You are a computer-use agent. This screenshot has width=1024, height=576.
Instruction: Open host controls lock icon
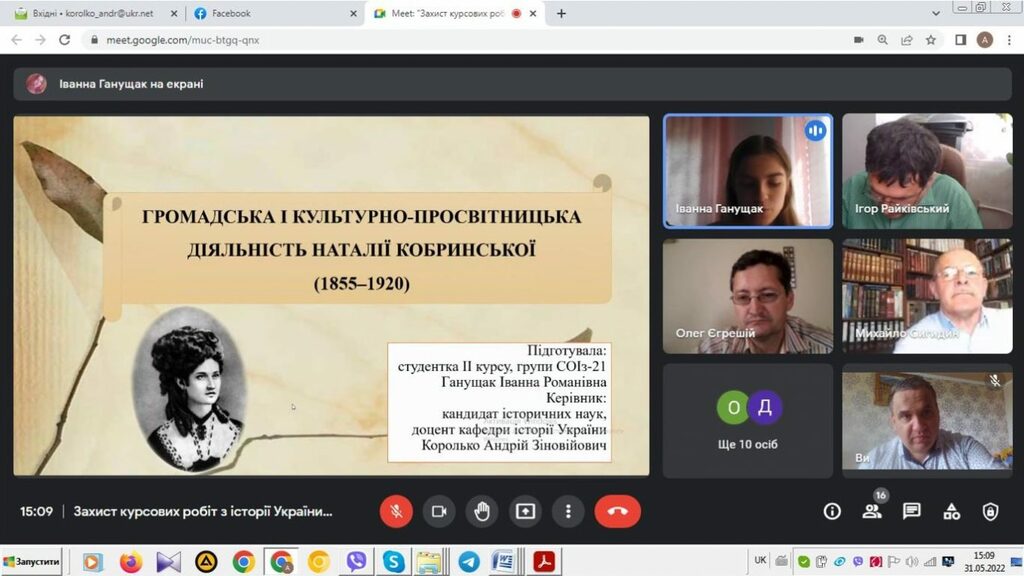[x=990, y=511]
